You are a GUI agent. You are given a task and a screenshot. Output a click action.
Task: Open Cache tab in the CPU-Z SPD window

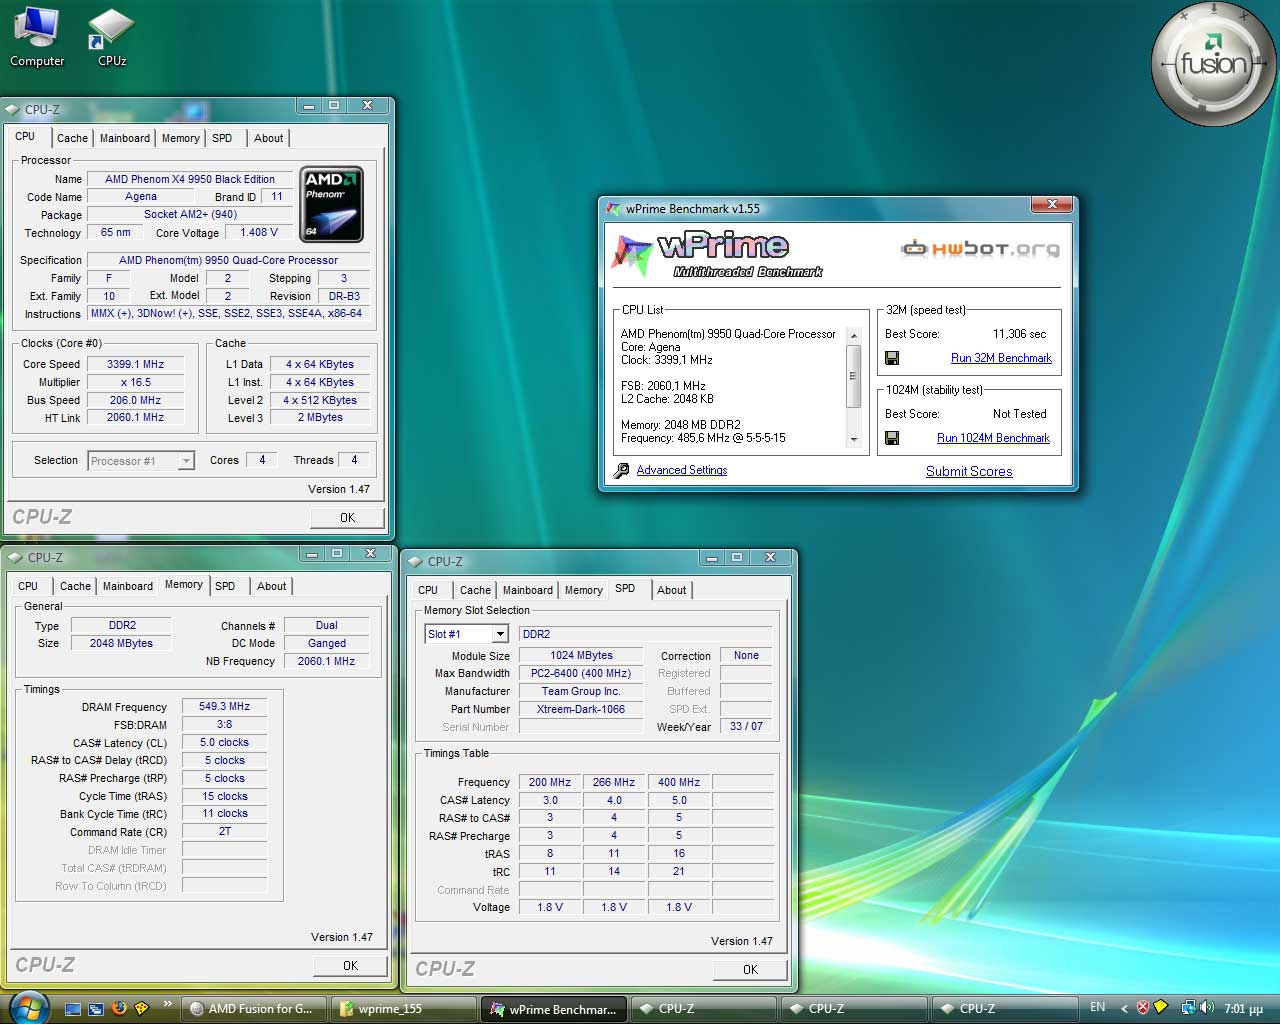(x=475, y=590)
